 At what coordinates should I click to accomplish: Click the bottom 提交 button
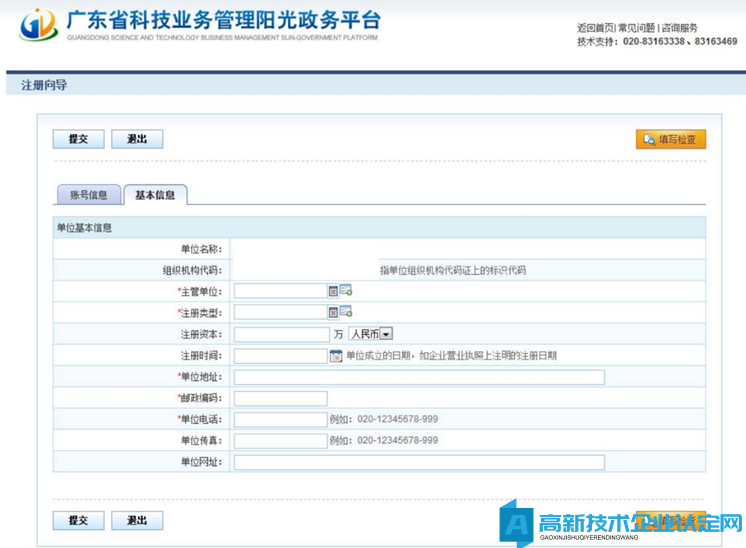point(79,520)
